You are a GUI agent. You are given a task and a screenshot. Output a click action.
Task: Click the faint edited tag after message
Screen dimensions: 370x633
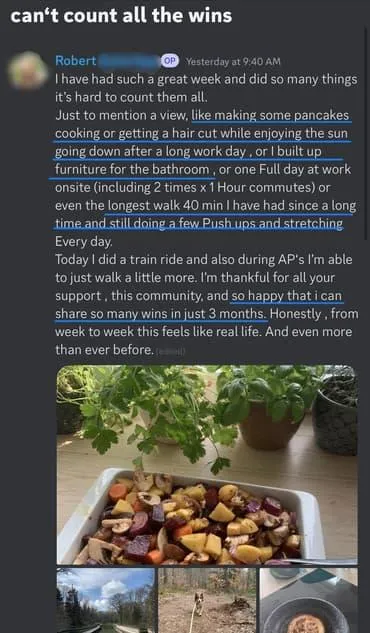[x=171, y=351]
